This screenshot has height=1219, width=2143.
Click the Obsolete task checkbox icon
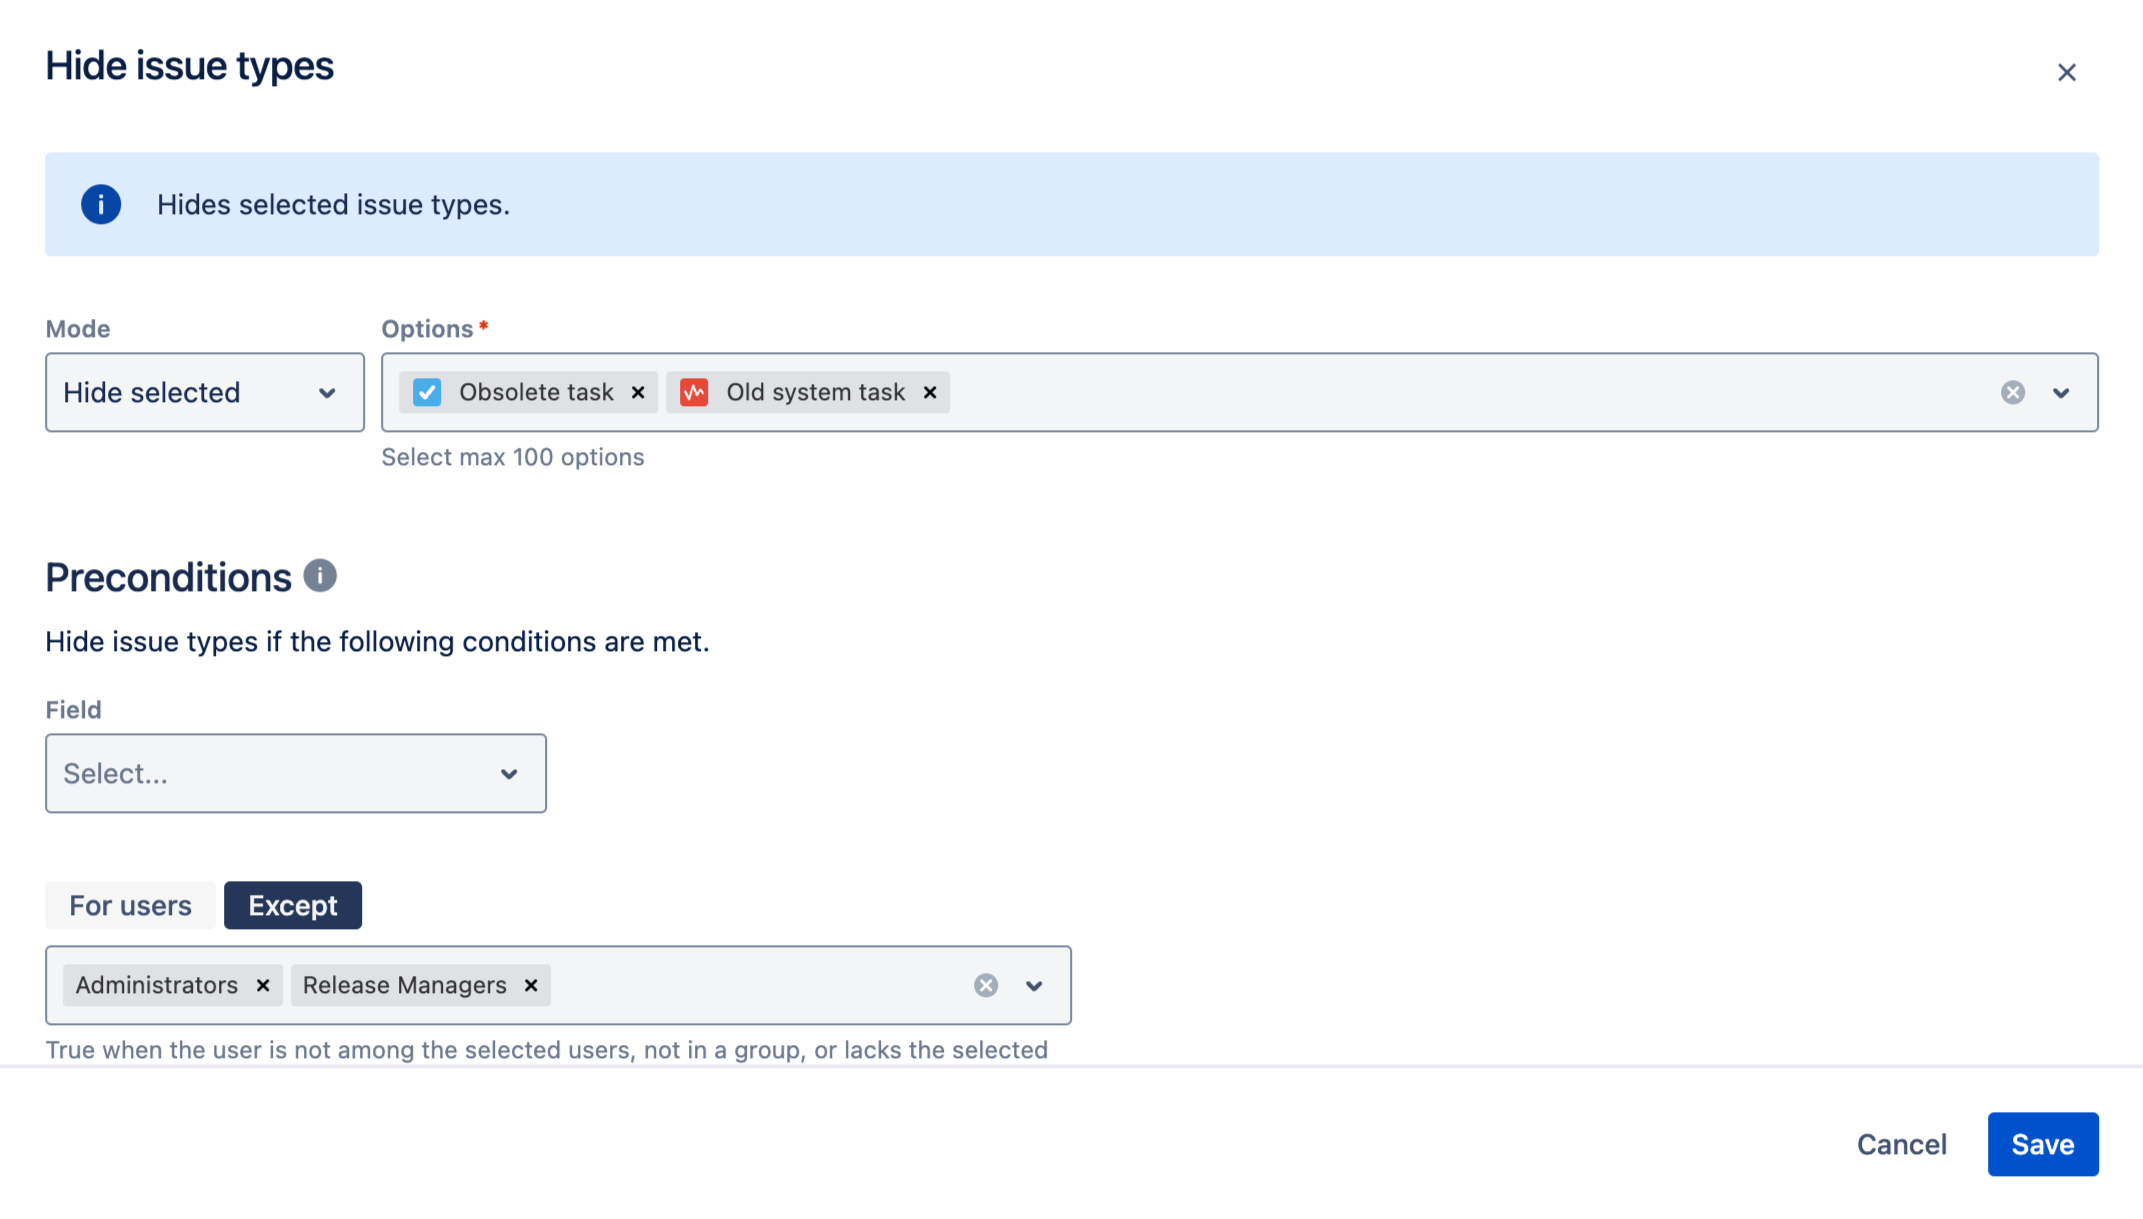(x=427, y=392)
